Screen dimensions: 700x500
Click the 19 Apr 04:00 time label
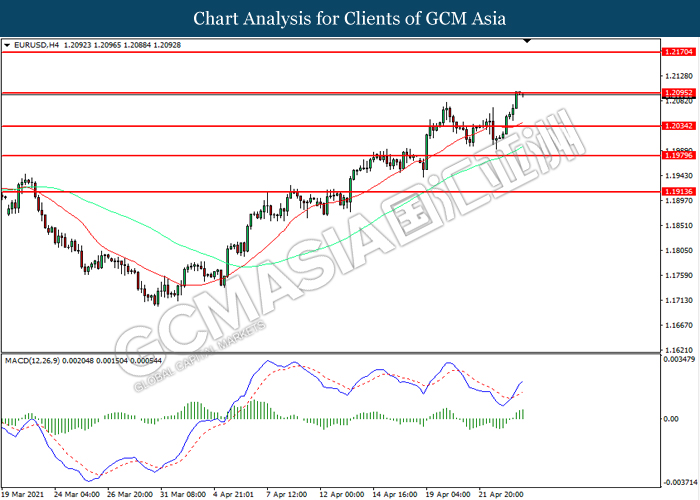[x=448, y=494]
